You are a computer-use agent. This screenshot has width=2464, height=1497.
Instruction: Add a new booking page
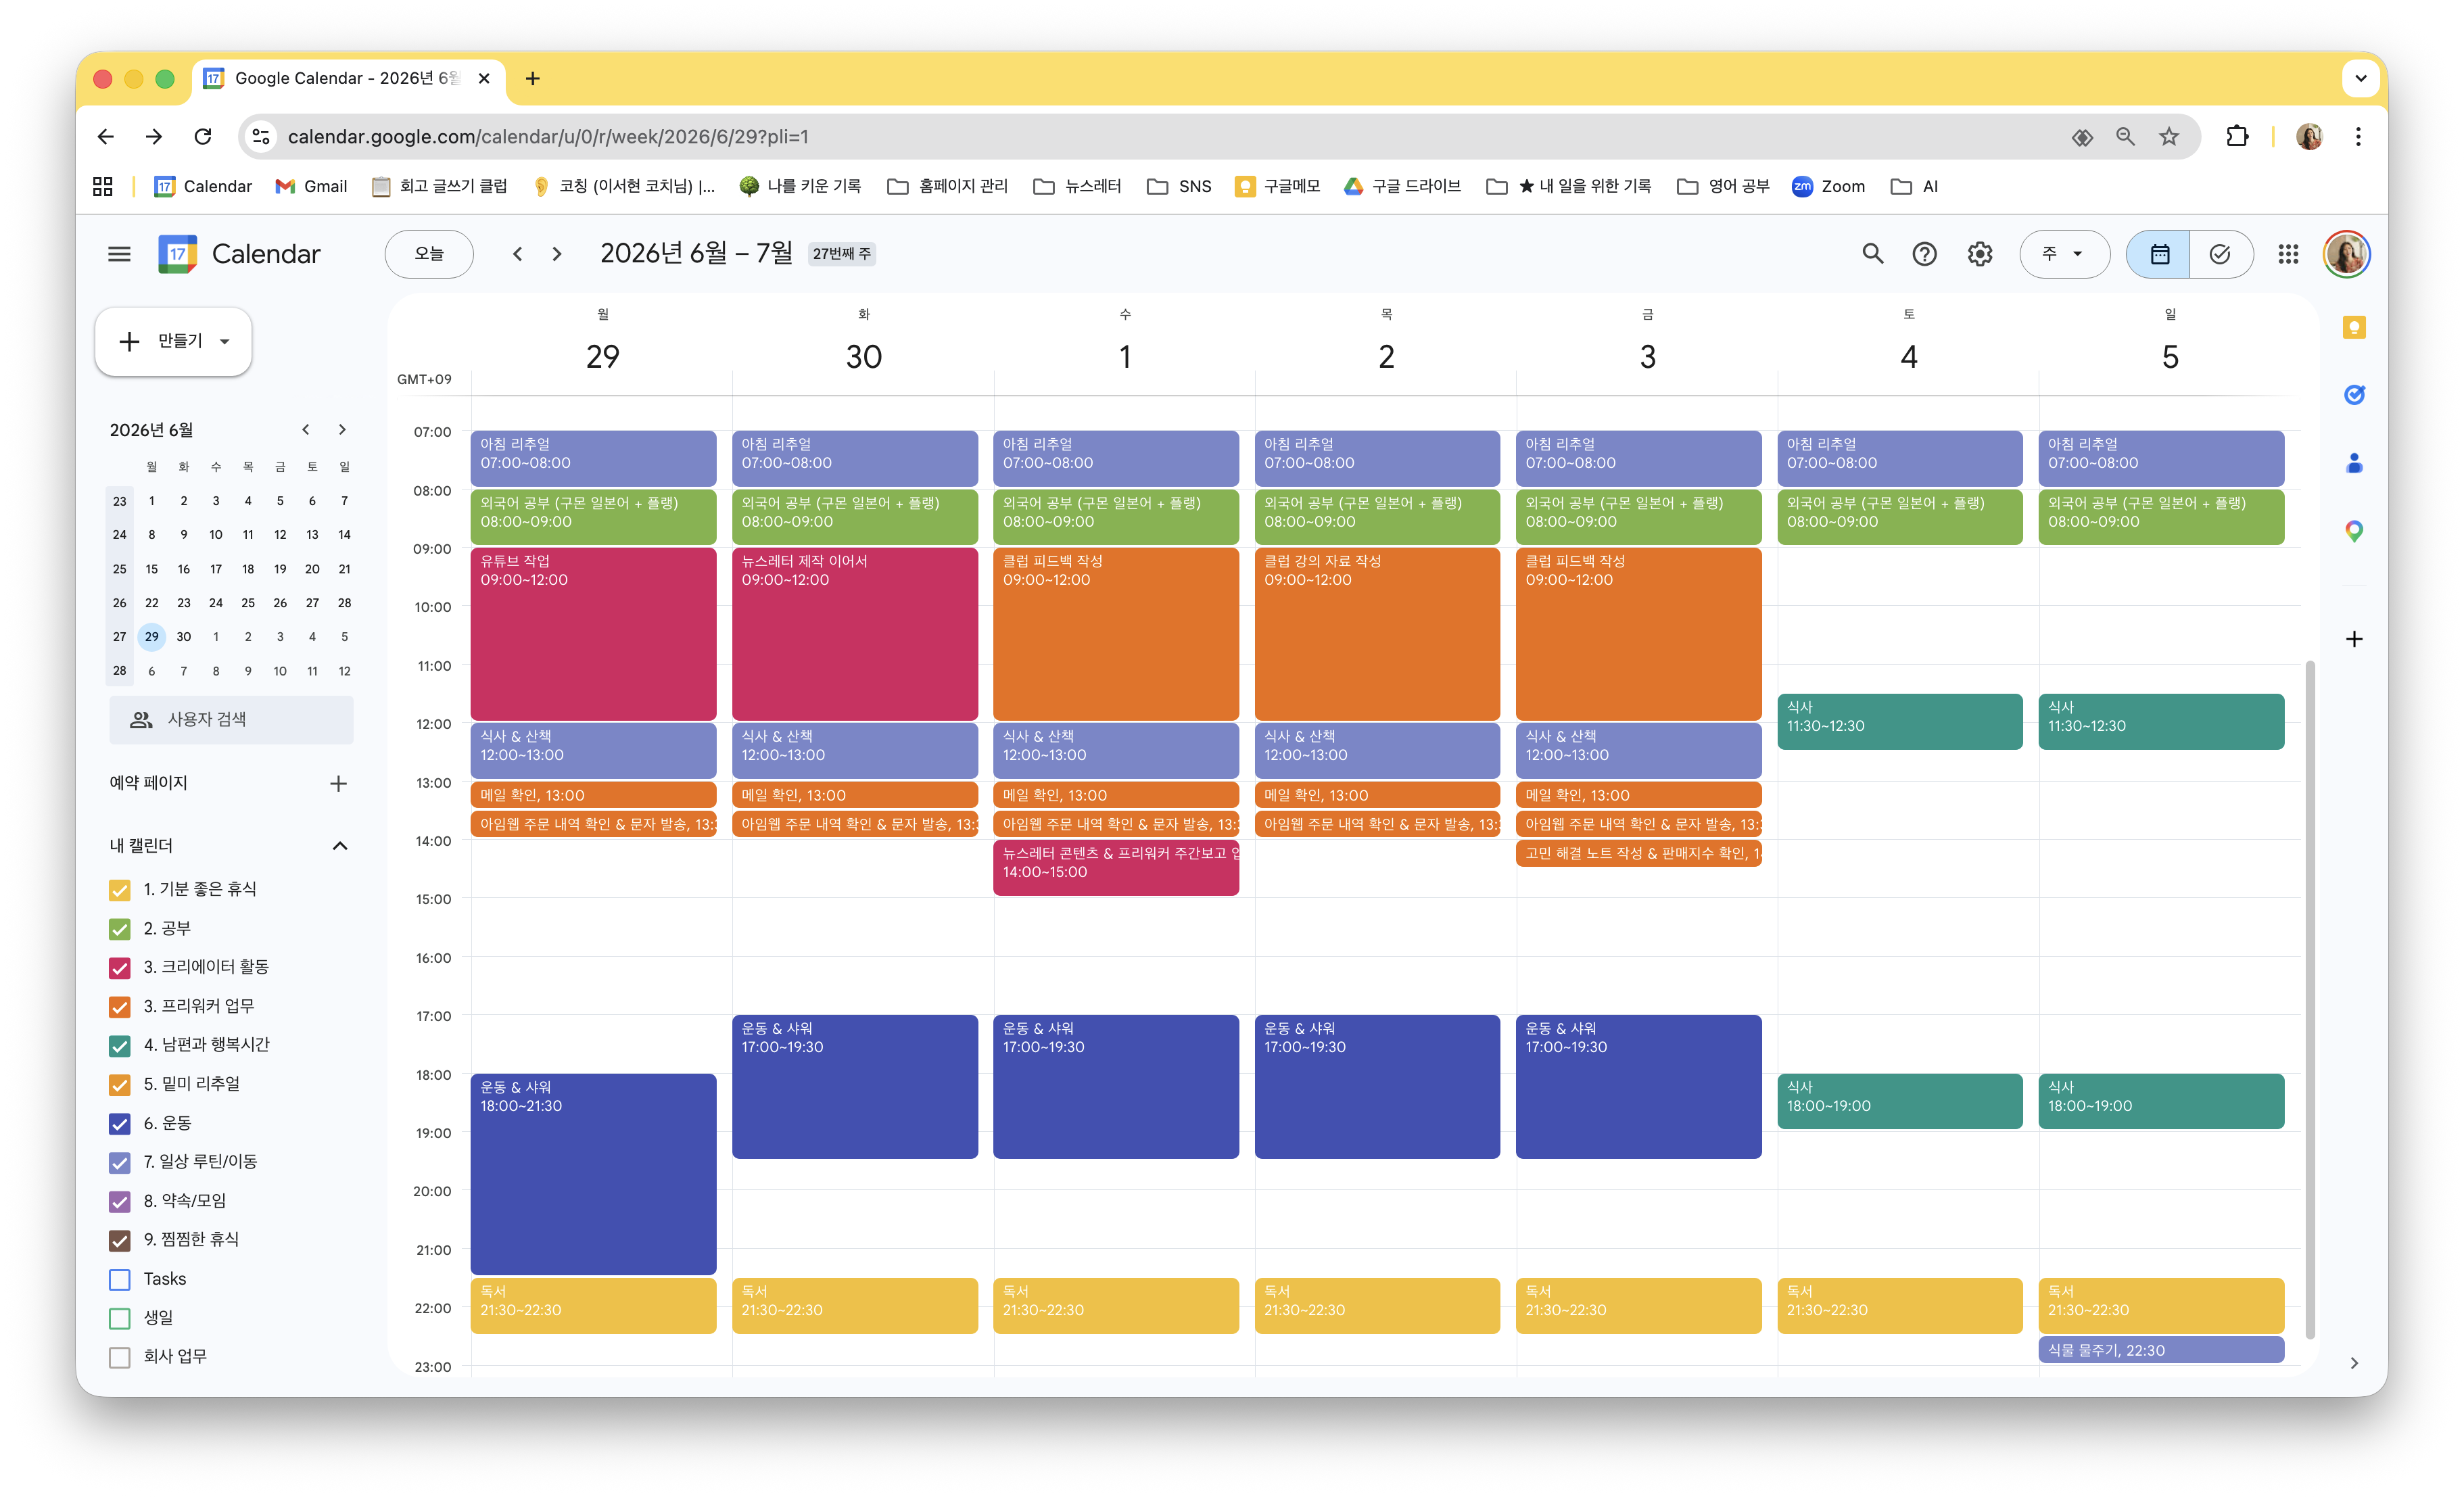pyautogui.click(x=338, y=783)
